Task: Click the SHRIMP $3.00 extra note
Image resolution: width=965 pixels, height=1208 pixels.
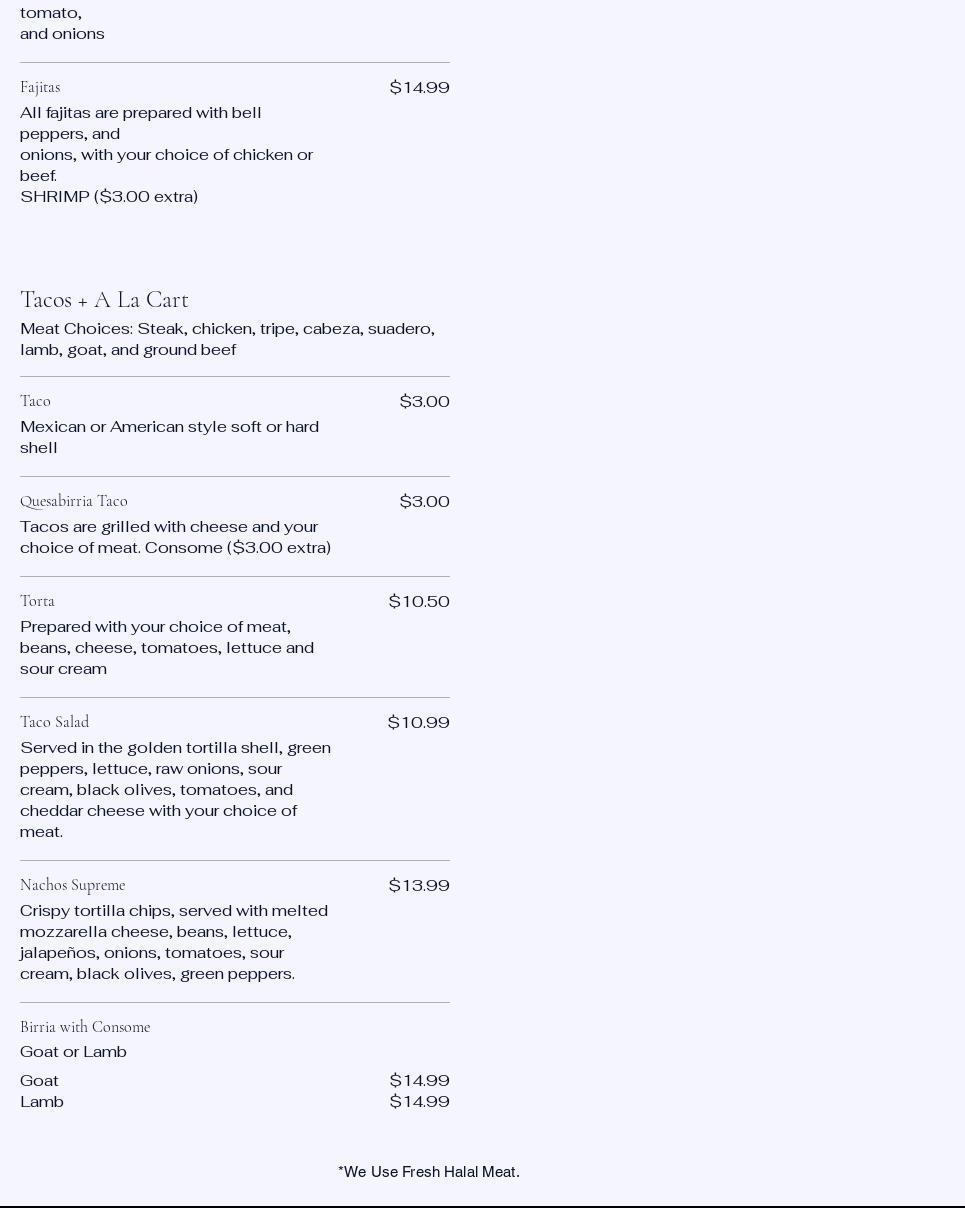Action: pos(109,197)
